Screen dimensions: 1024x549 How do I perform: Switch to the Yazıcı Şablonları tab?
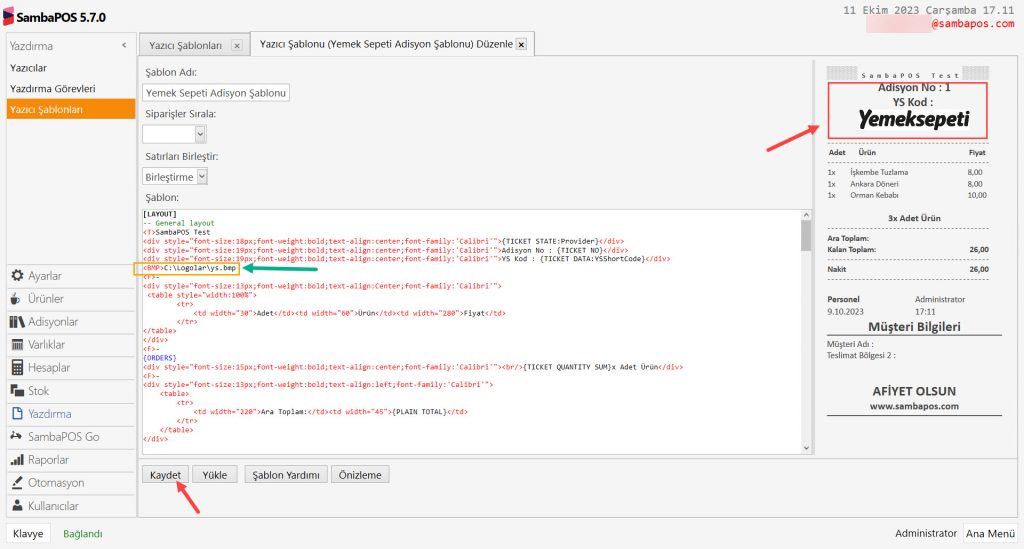click(x=185, y=45)
